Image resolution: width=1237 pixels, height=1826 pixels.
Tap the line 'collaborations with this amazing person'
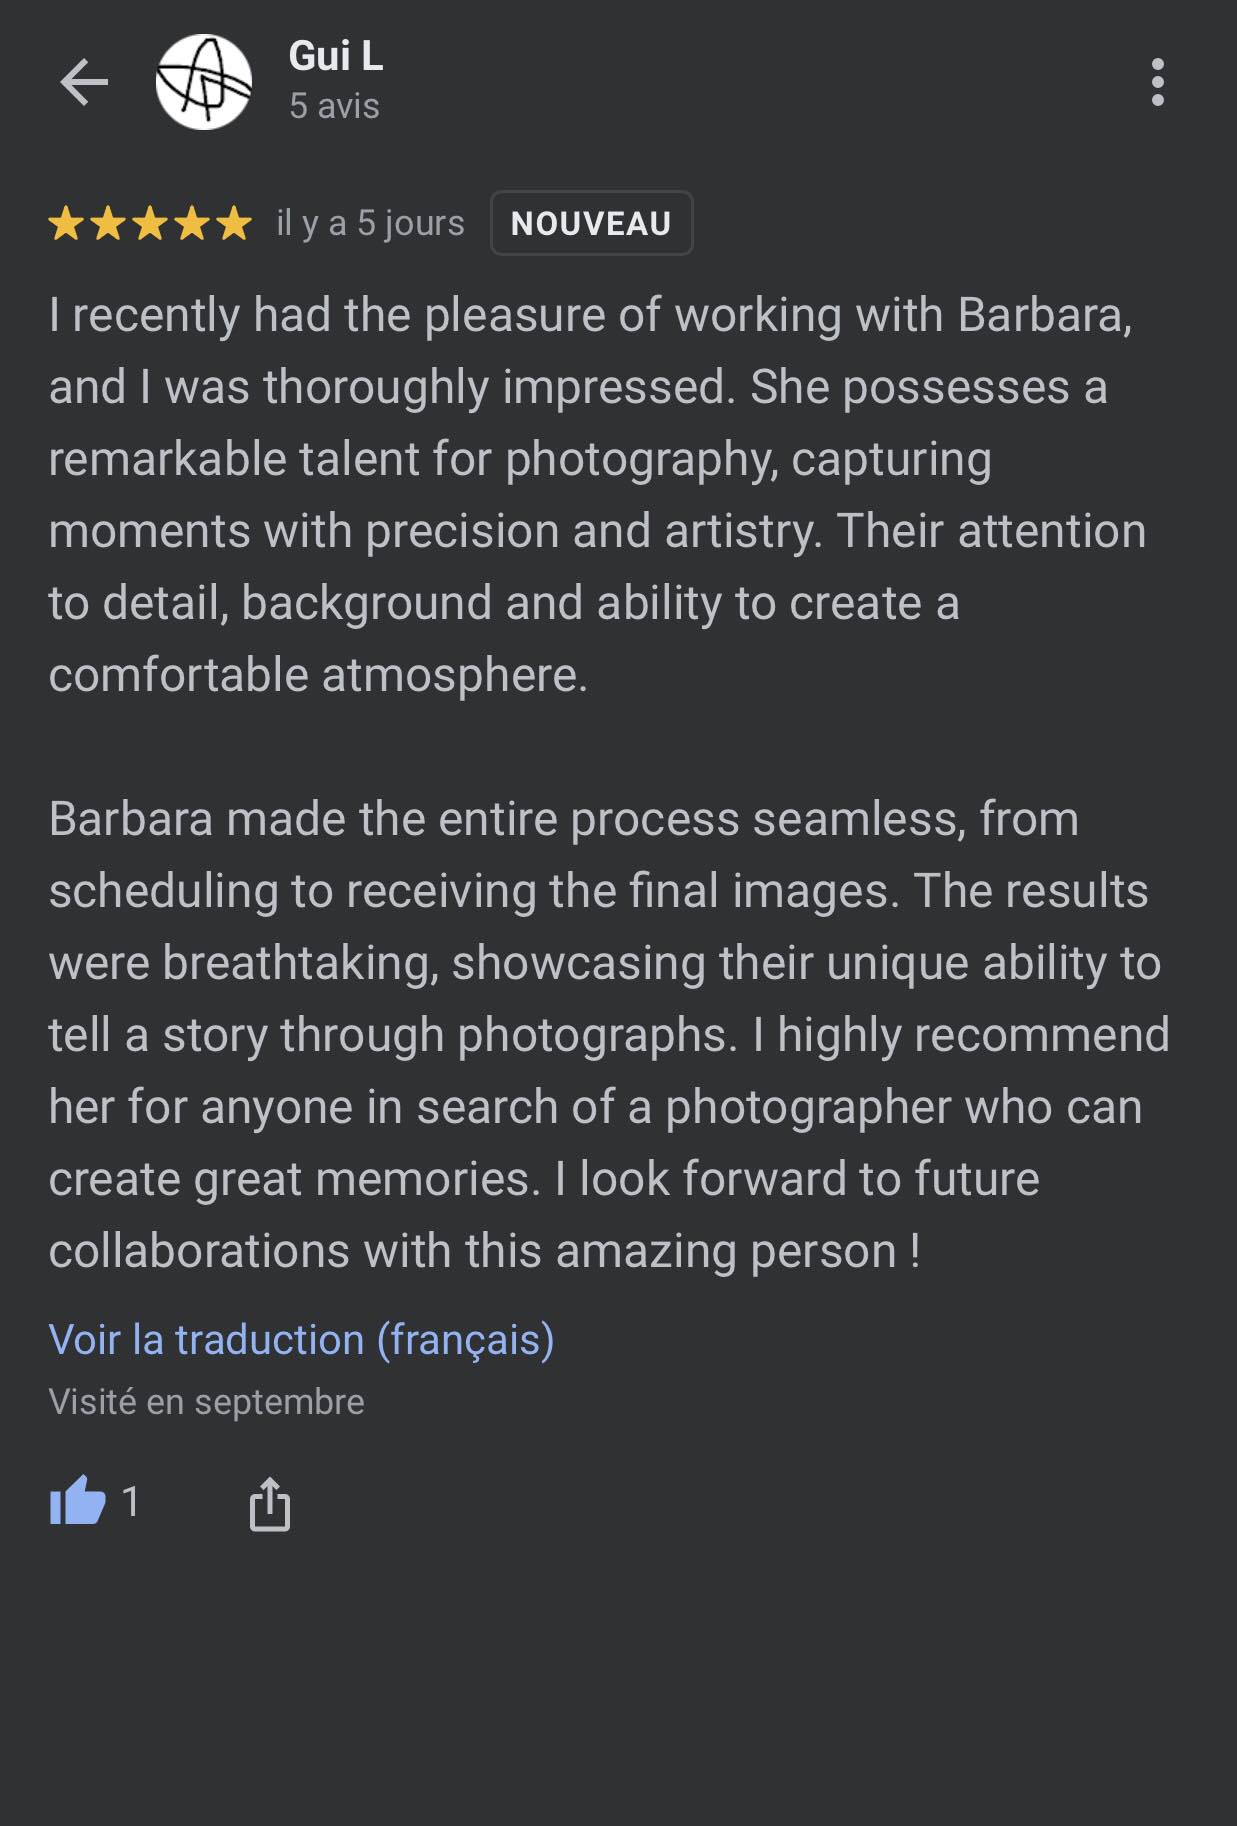(484, 1251)
